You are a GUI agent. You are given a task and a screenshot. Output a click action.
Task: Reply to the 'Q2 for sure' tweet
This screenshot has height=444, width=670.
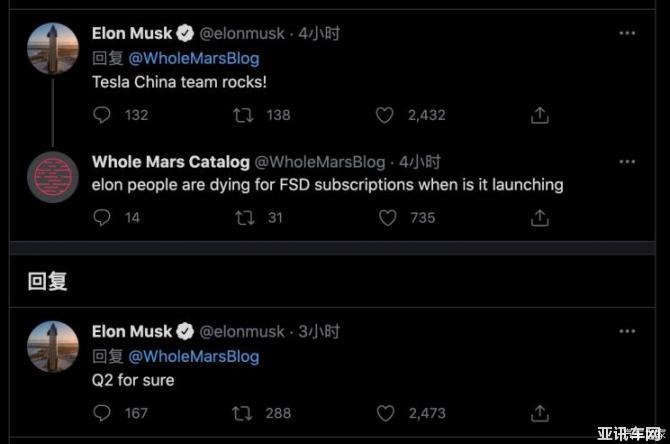102,412
